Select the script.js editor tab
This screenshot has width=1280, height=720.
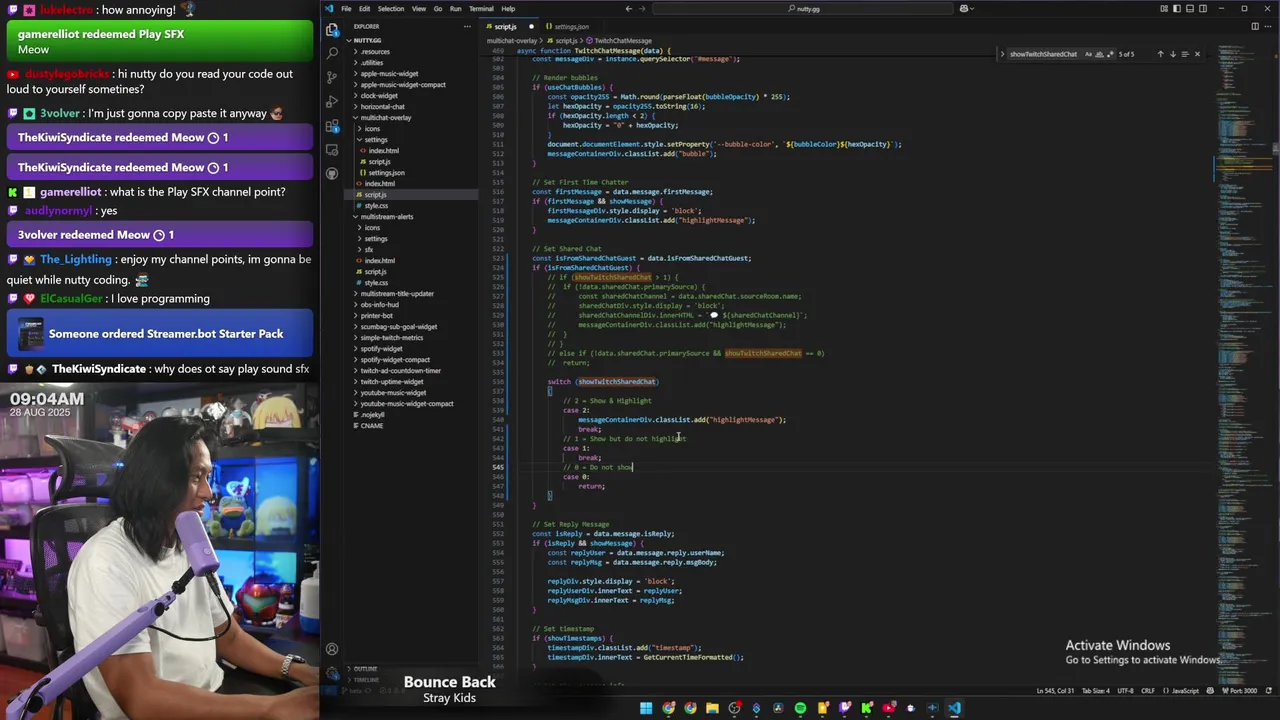point(510,26)
